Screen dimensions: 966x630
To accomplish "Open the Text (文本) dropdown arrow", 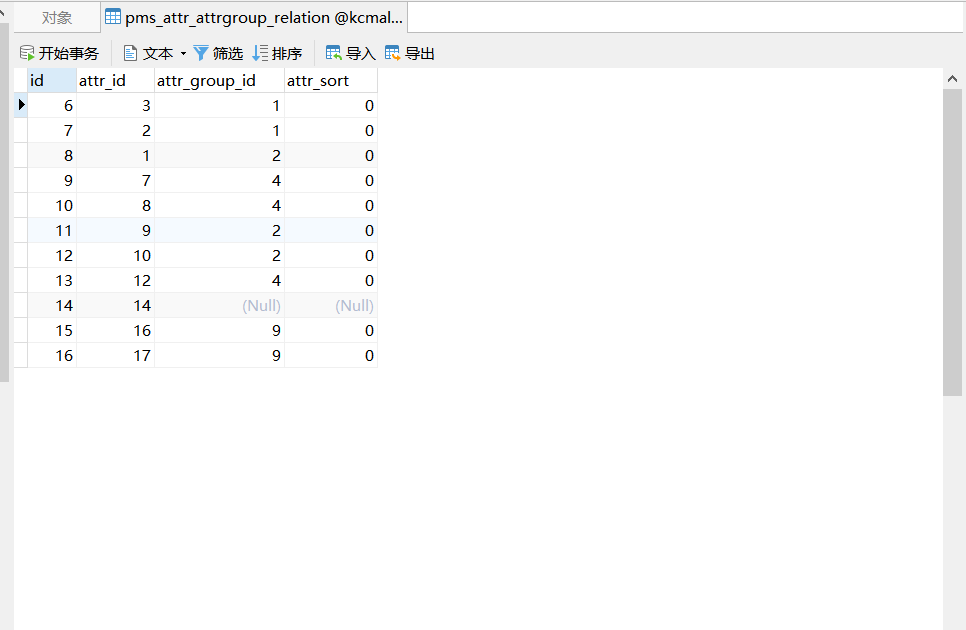I will pyautogui.click(x=183, y=54).
